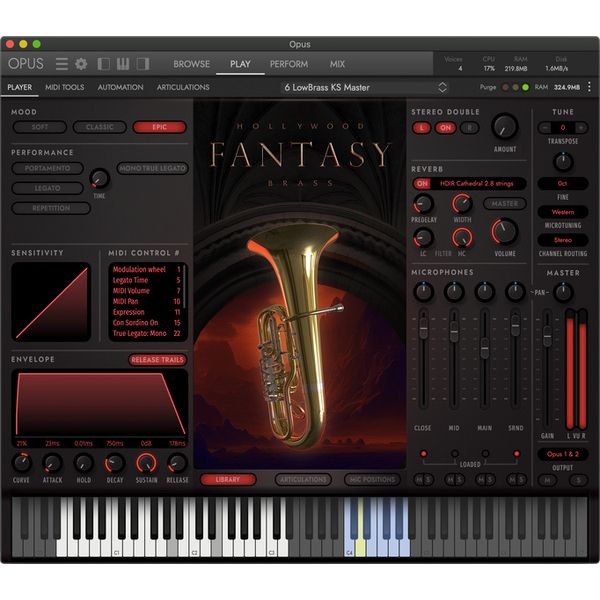600x600 pixels.
Task: Toggle the right sidebar panel icon
Action: 143,64
